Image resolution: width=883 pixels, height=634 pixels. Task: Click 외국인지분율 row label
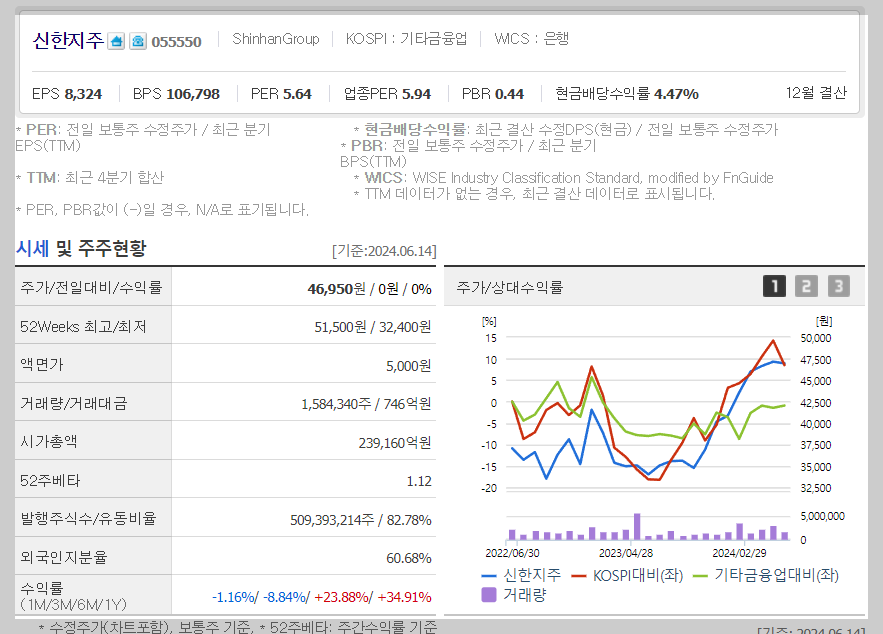(x=64, y=557)
